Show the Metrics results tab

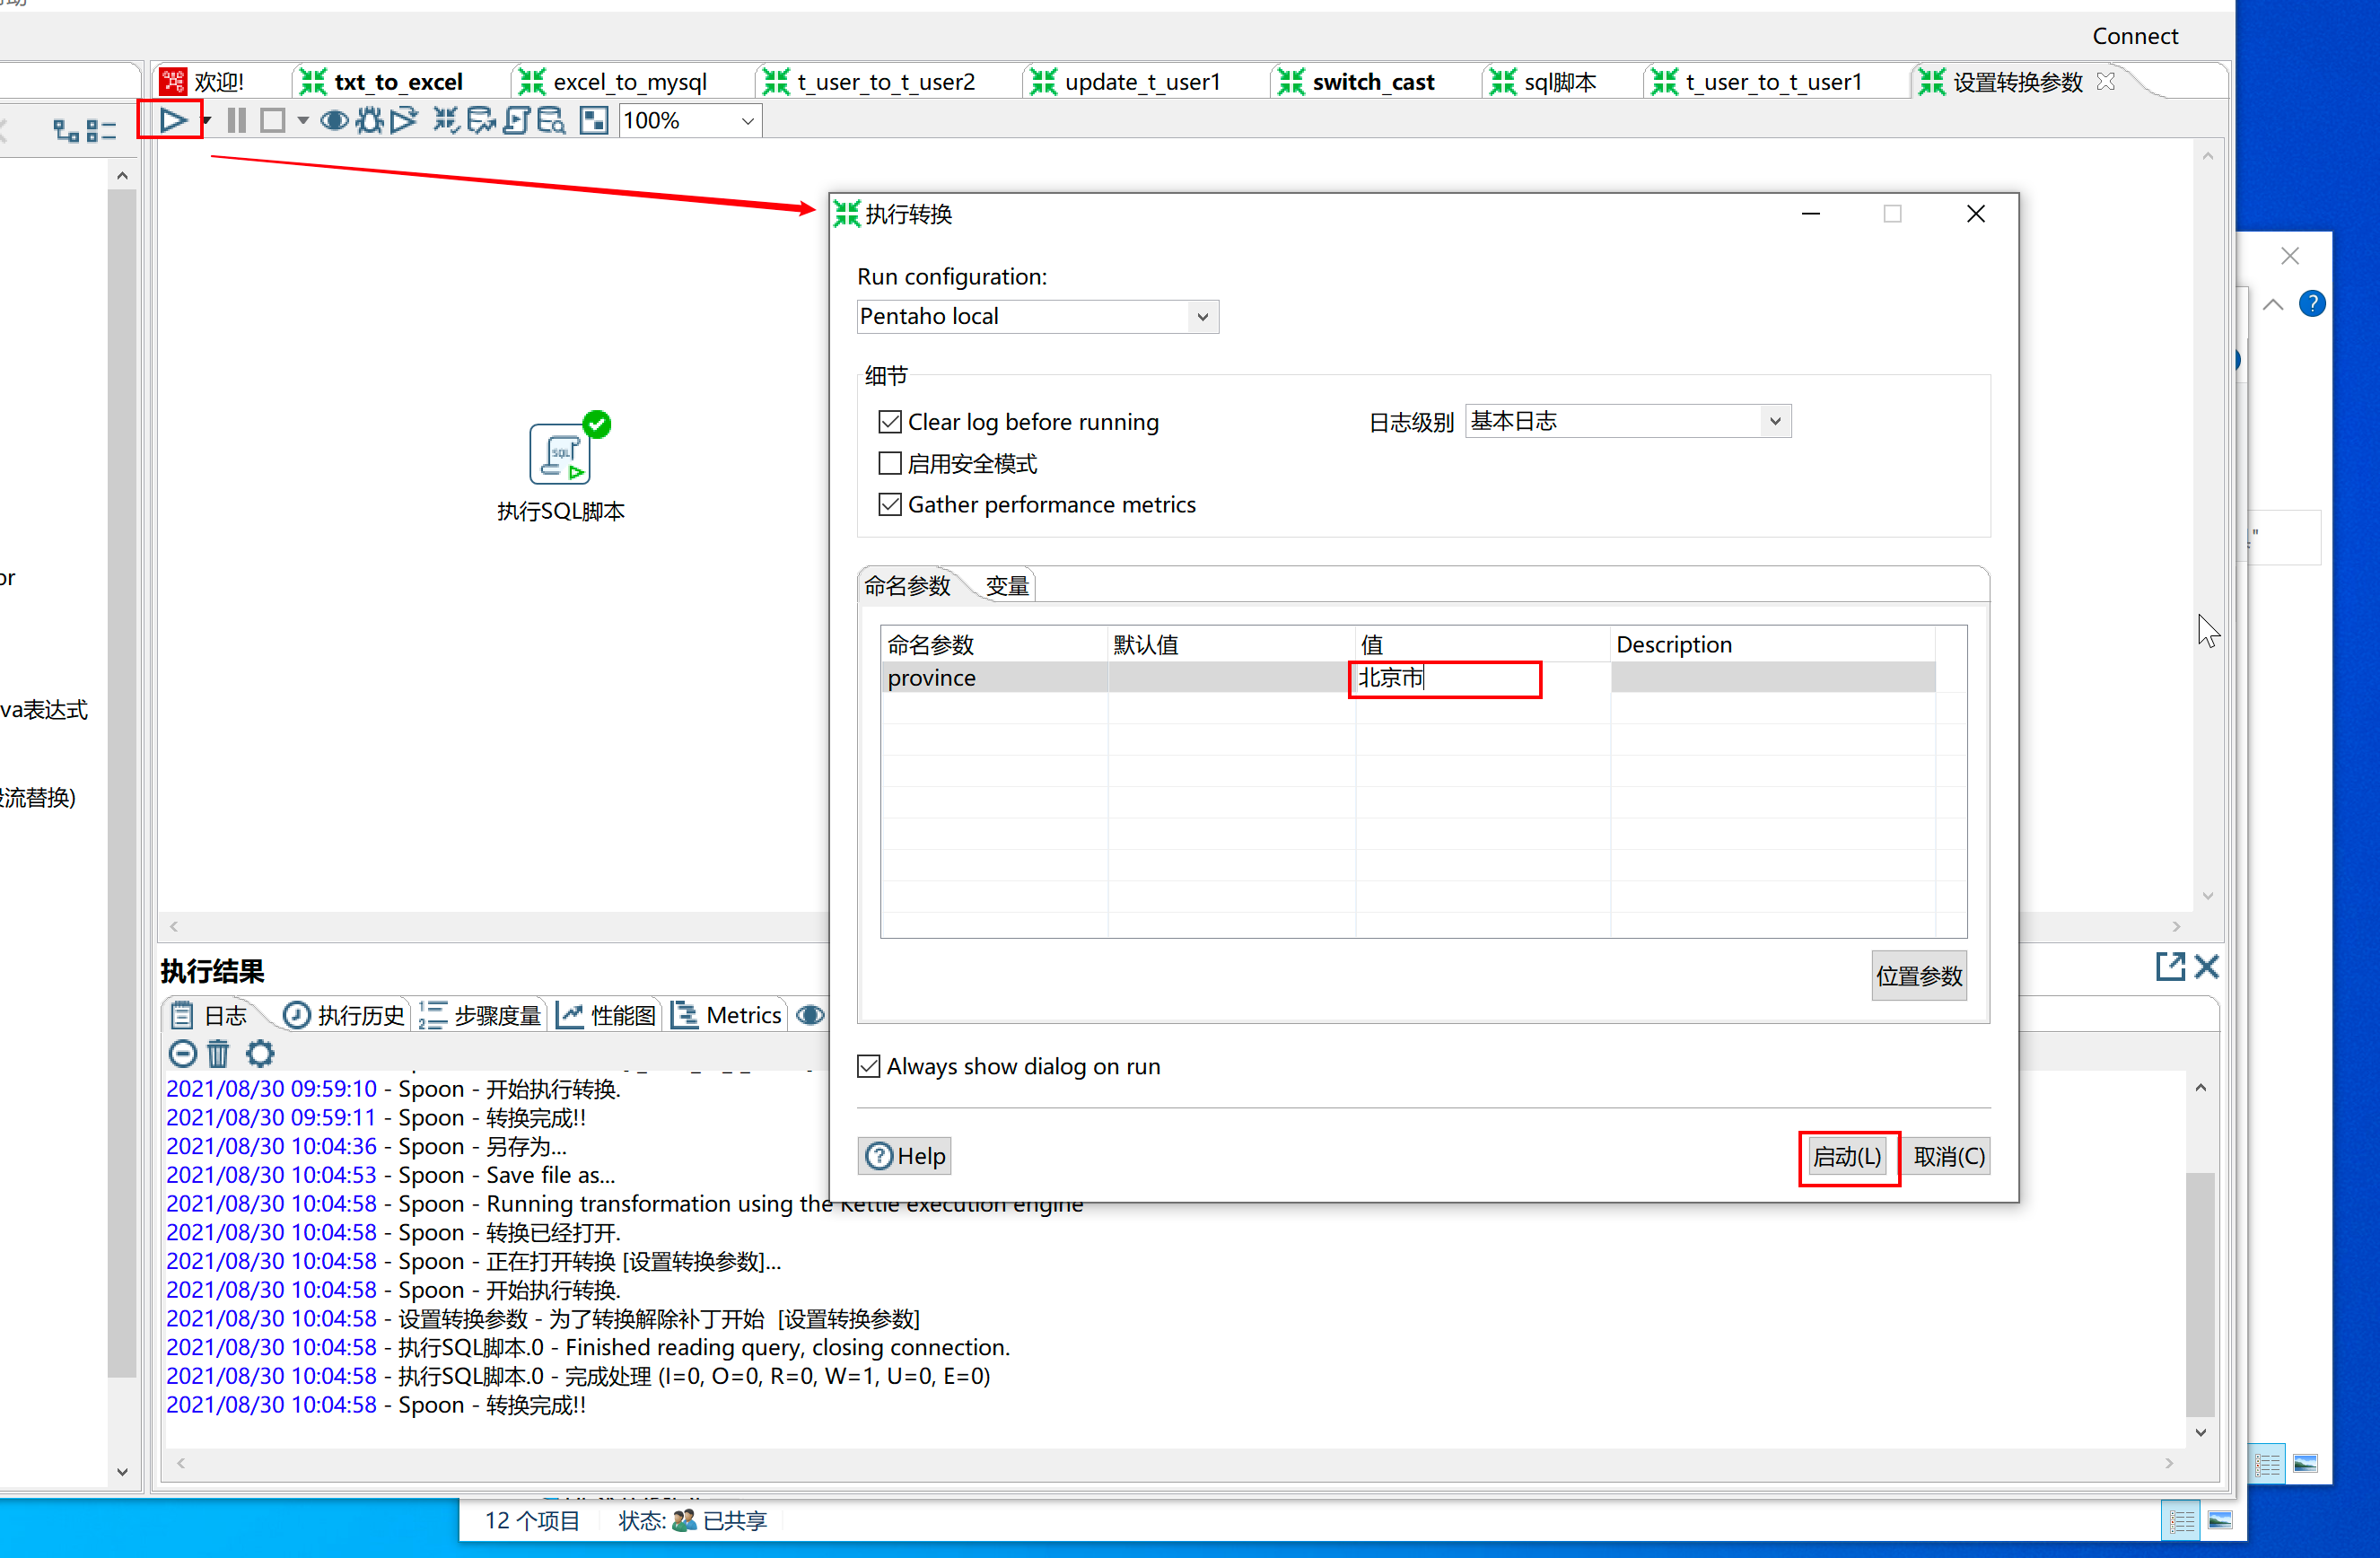pyautogui.click(x=727, y=1015)
